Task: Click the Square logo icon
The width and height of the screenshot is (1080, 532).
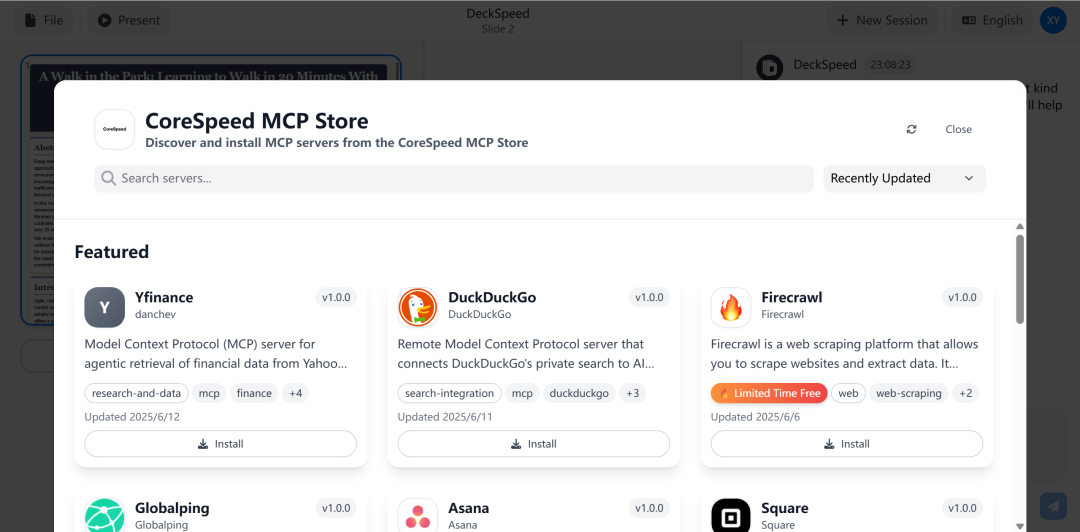Action: tap(731, 515)
